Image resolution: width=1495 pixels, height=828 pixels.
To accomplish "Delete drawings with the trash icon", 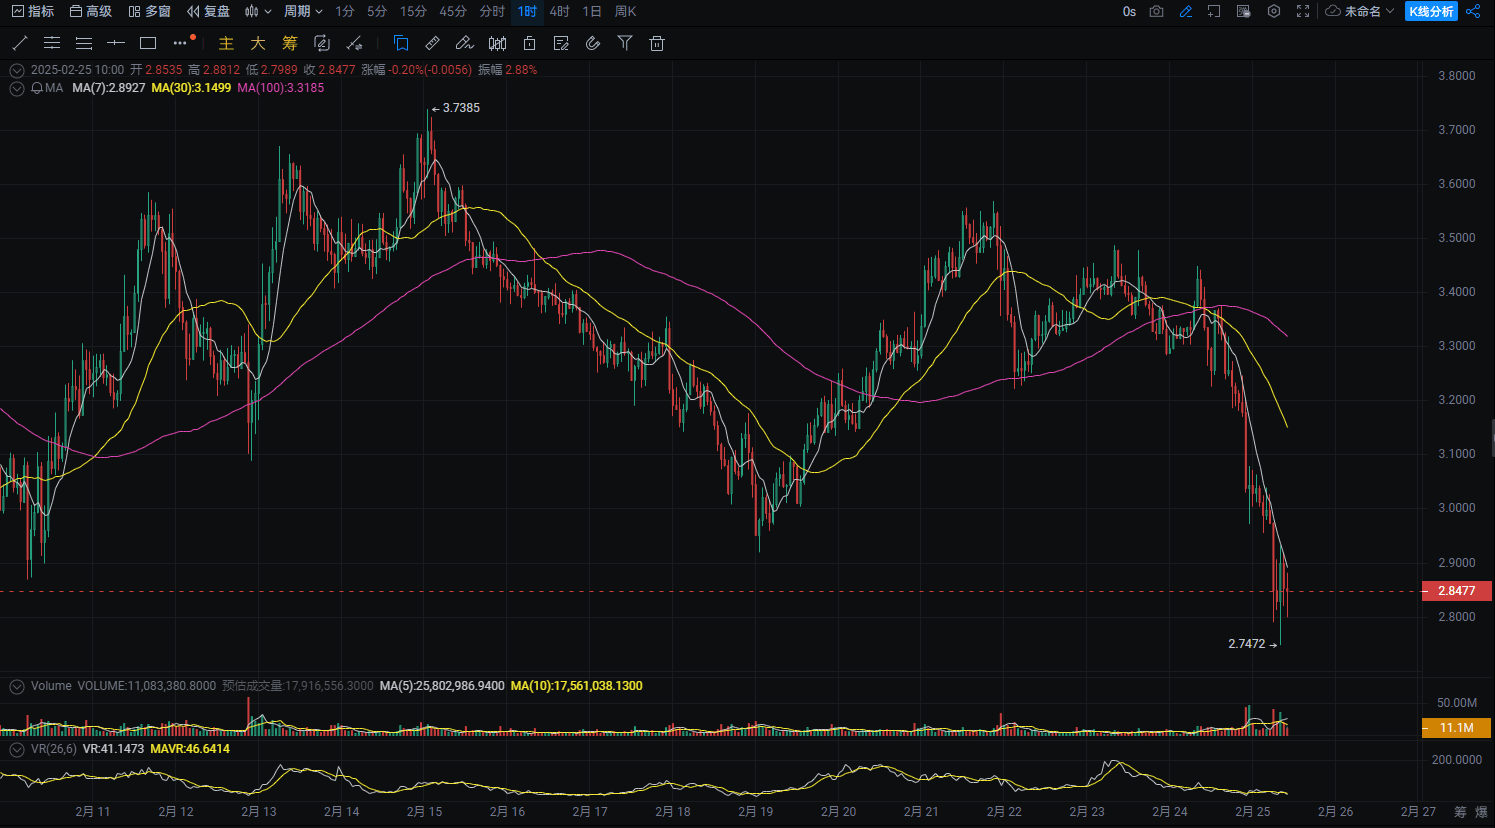I will (657, 43).
